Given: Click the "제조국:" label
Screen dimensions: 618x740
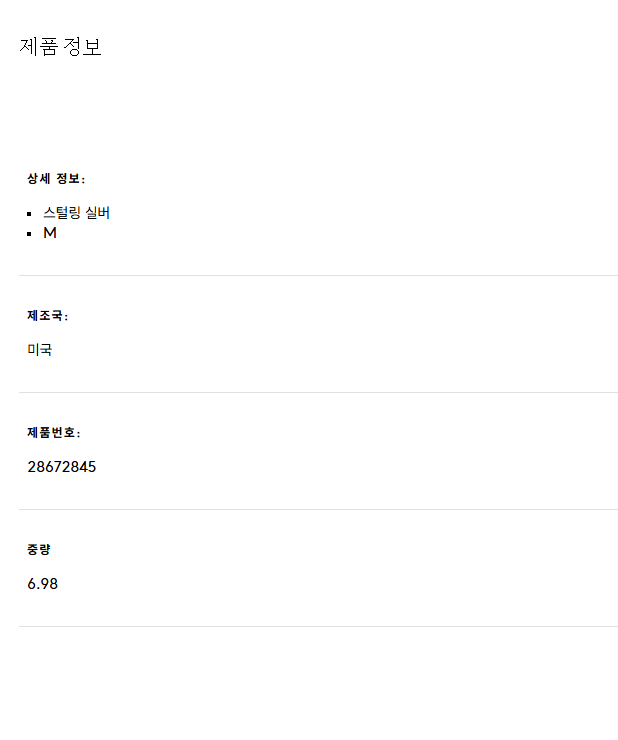Looking at the screenshot, I should (x=48, y=316).
